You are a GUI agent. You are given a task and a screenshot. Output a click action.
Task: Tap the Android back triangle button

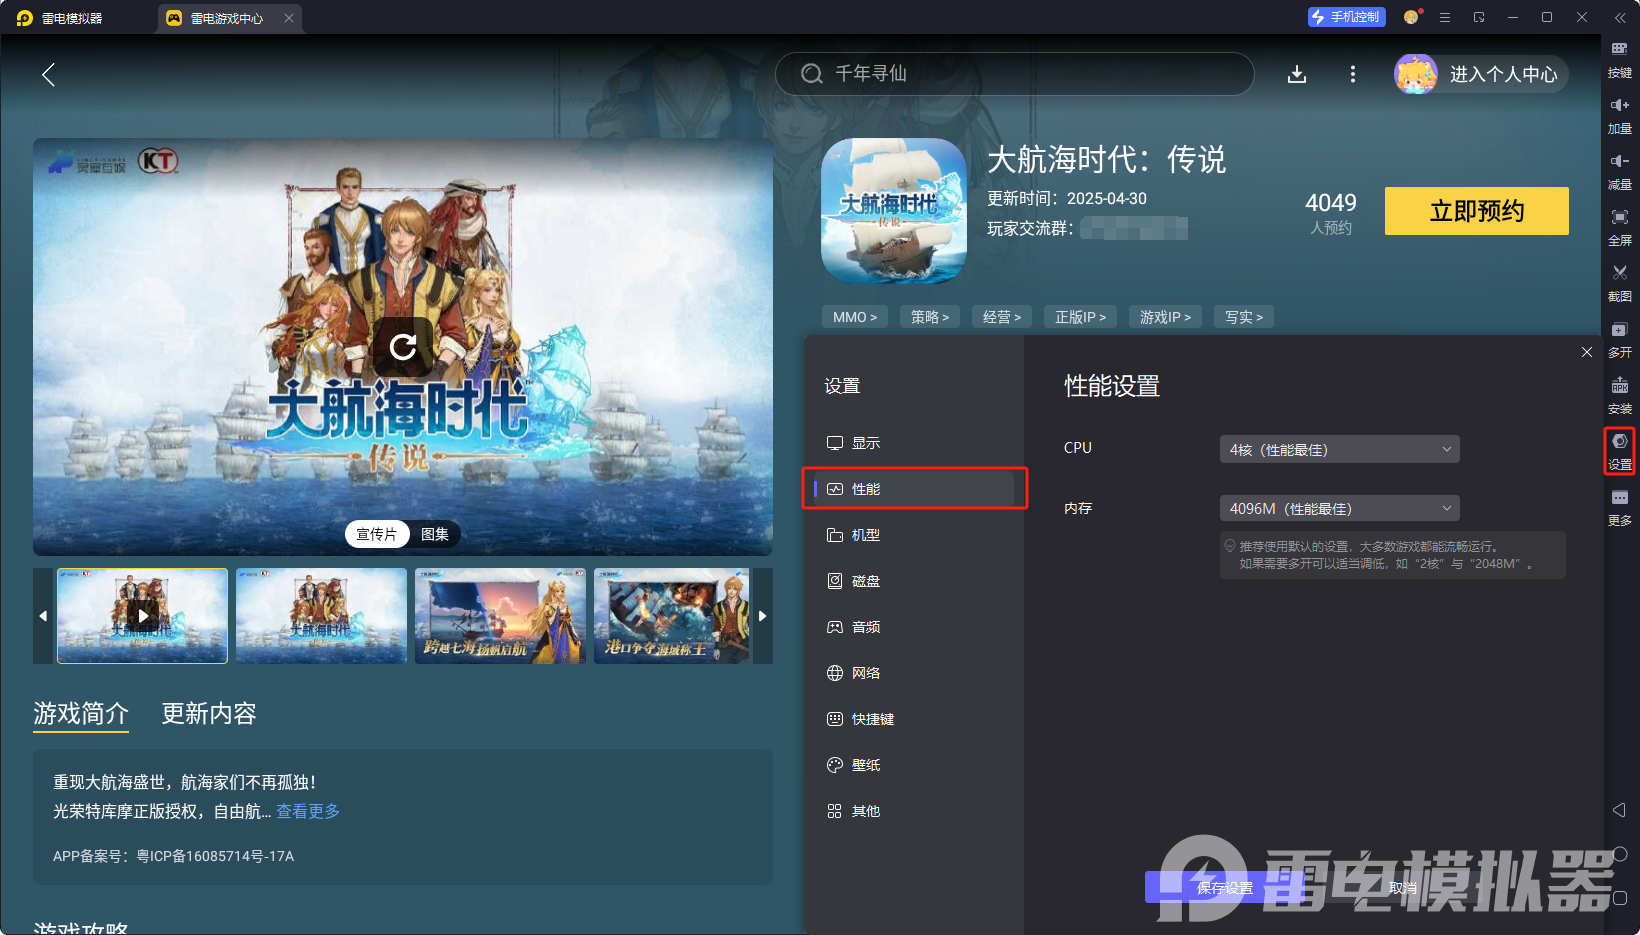pyautogui.click(x=1619, y=810)
